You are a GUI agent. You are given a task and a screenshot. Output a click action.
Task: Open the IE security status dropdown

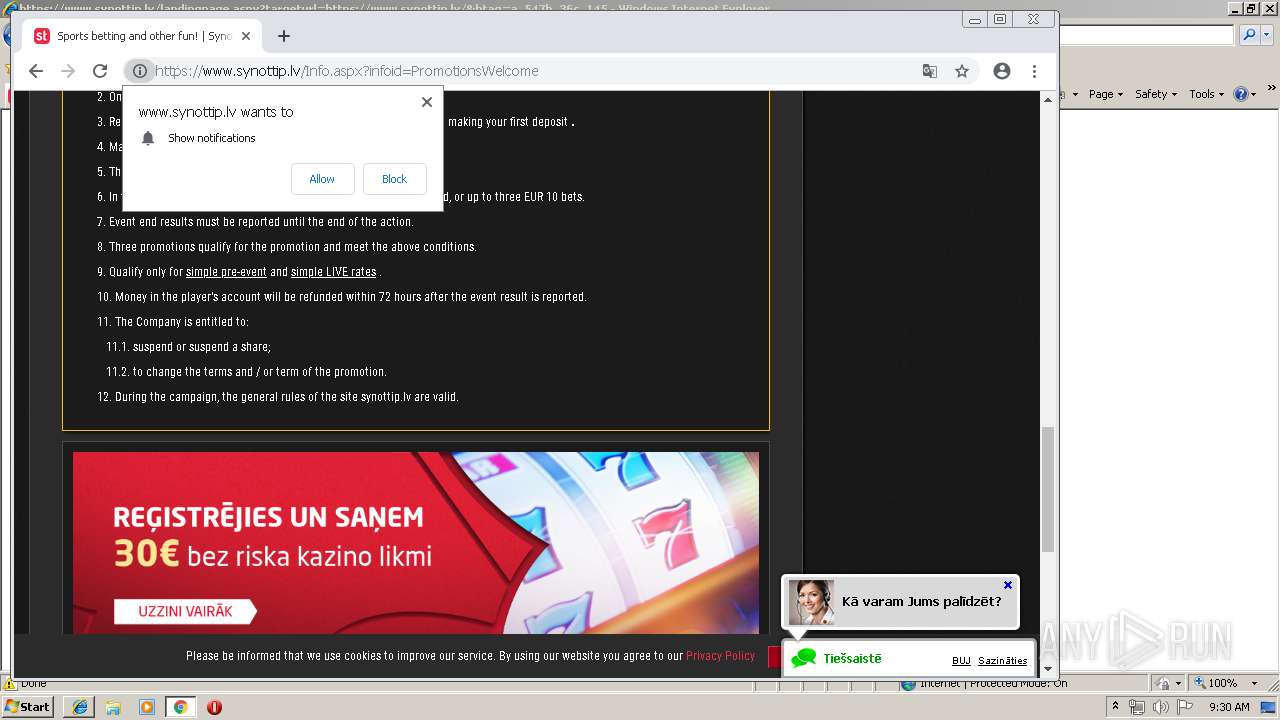1166,683
